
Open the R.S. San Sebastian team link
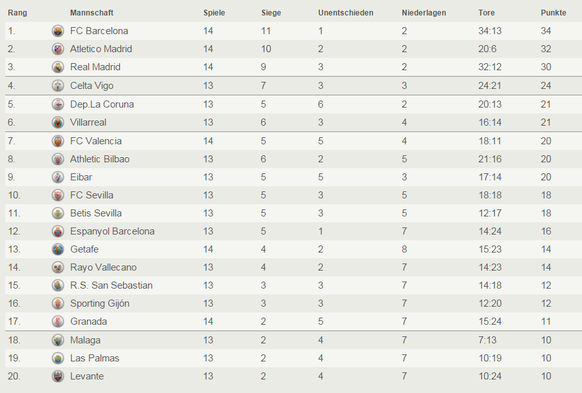pos(111,285)
